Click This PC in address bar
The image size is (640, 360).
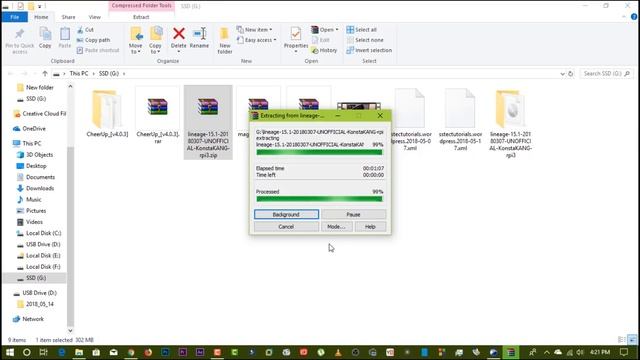[x=79, y=73]
